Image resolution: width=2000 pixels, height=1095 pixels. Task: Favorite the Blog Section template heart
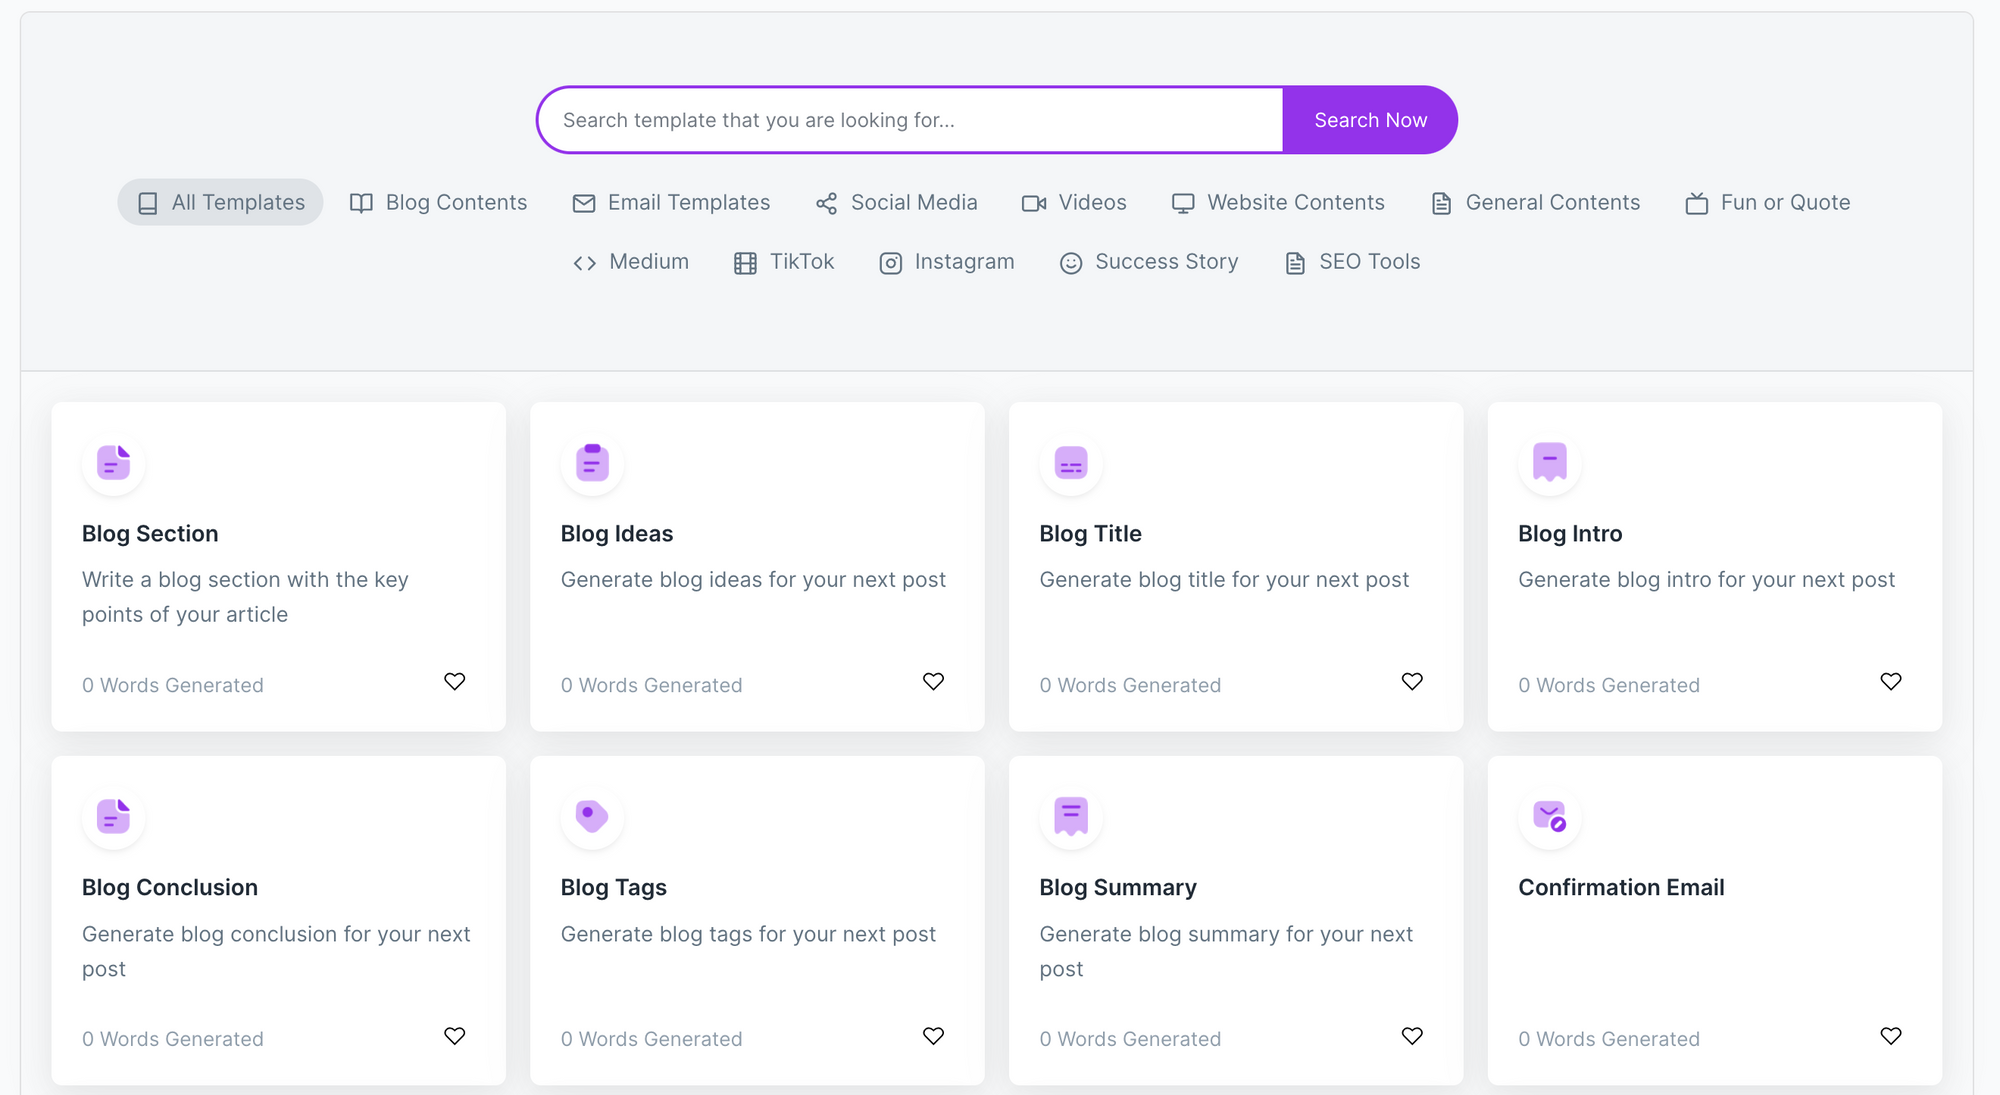[x=455, y=682]
